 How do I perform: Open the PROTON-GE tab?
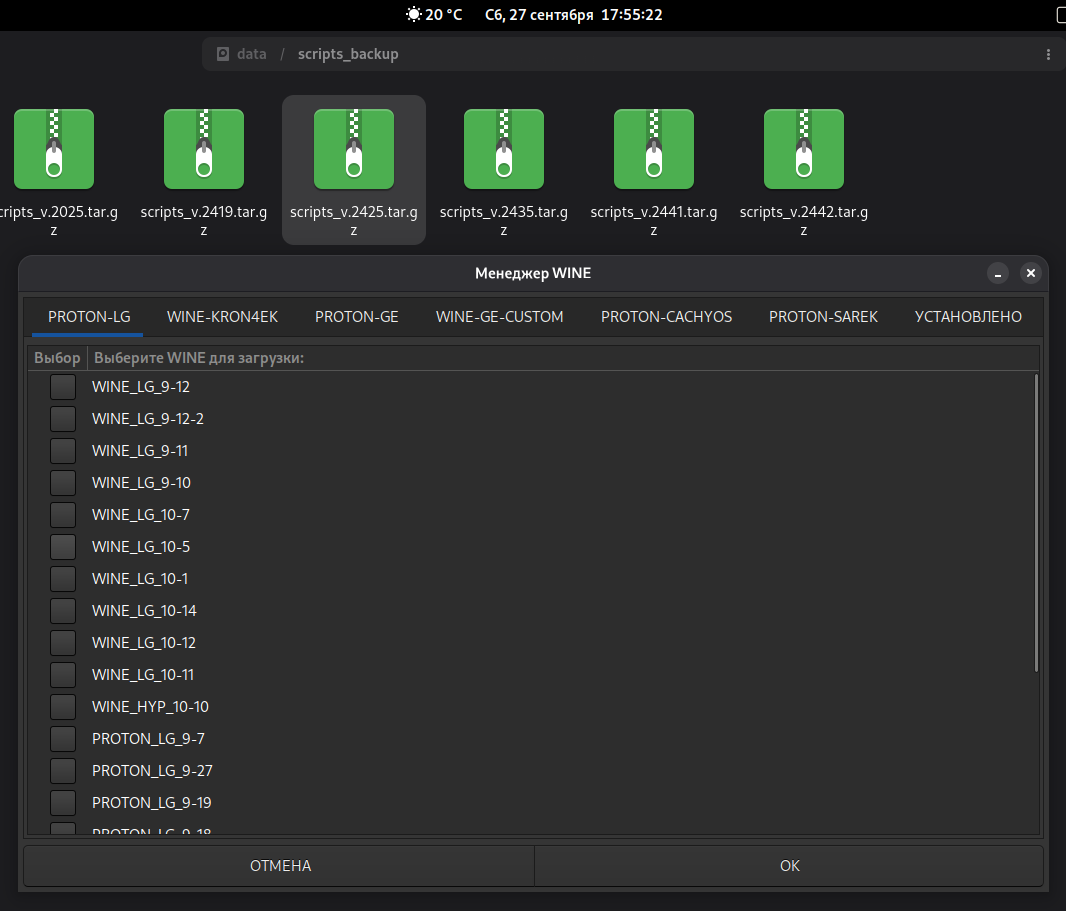356,317
